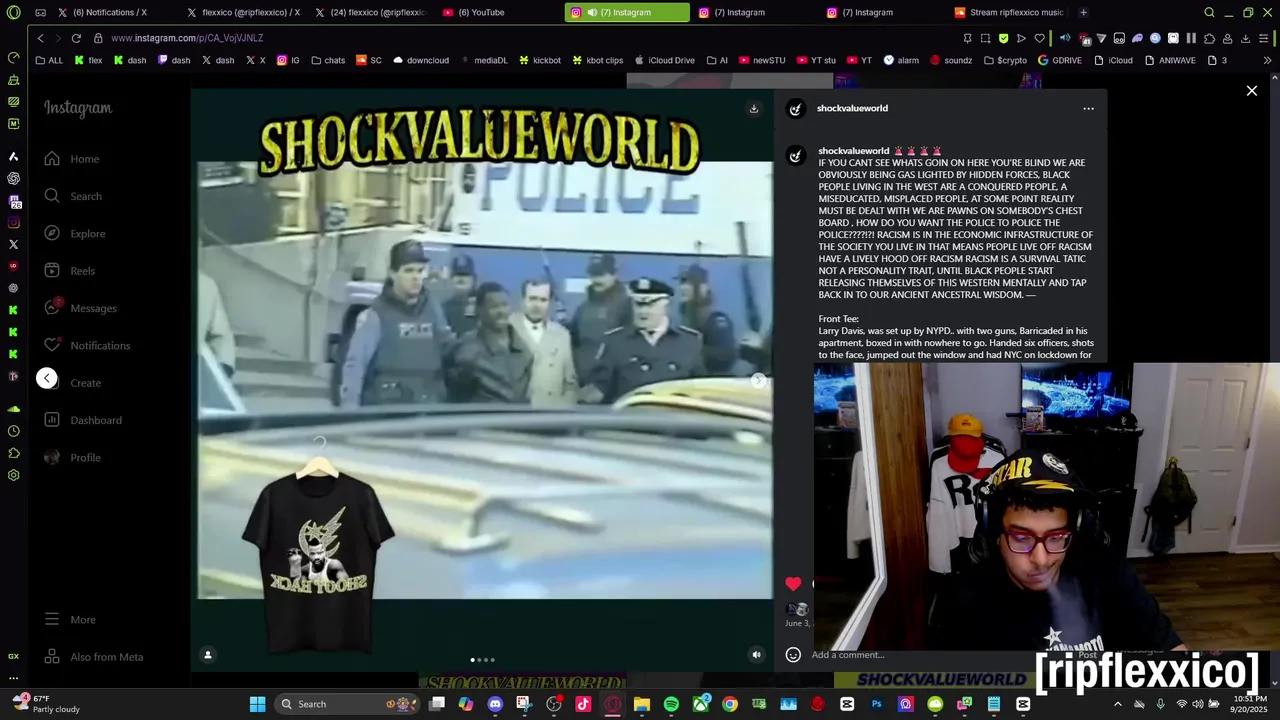Screen dimensions: 1280x720
Task: Switch to flexxico (@ripflexxico) / X tab
Action: click(243, 13)
